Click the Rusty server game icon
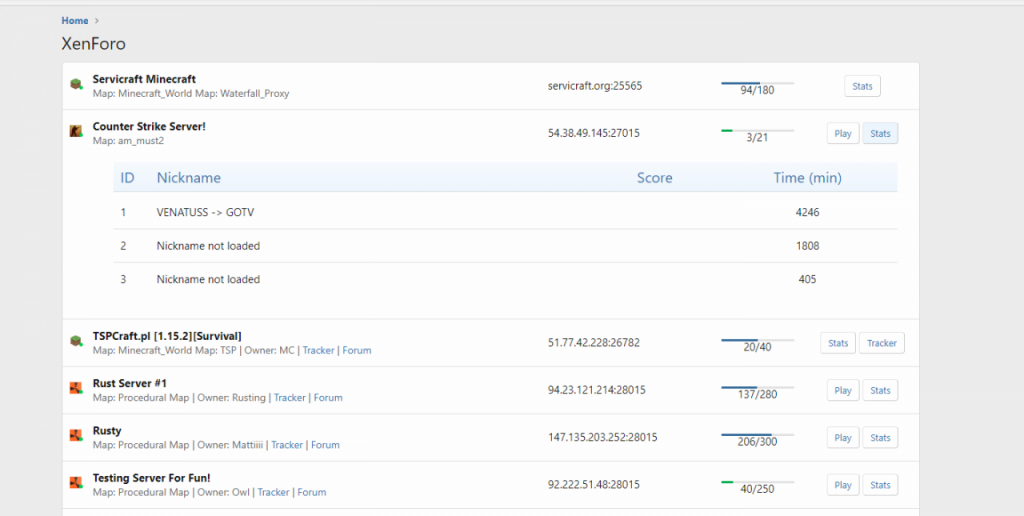1024x516 pixels. 76,436
